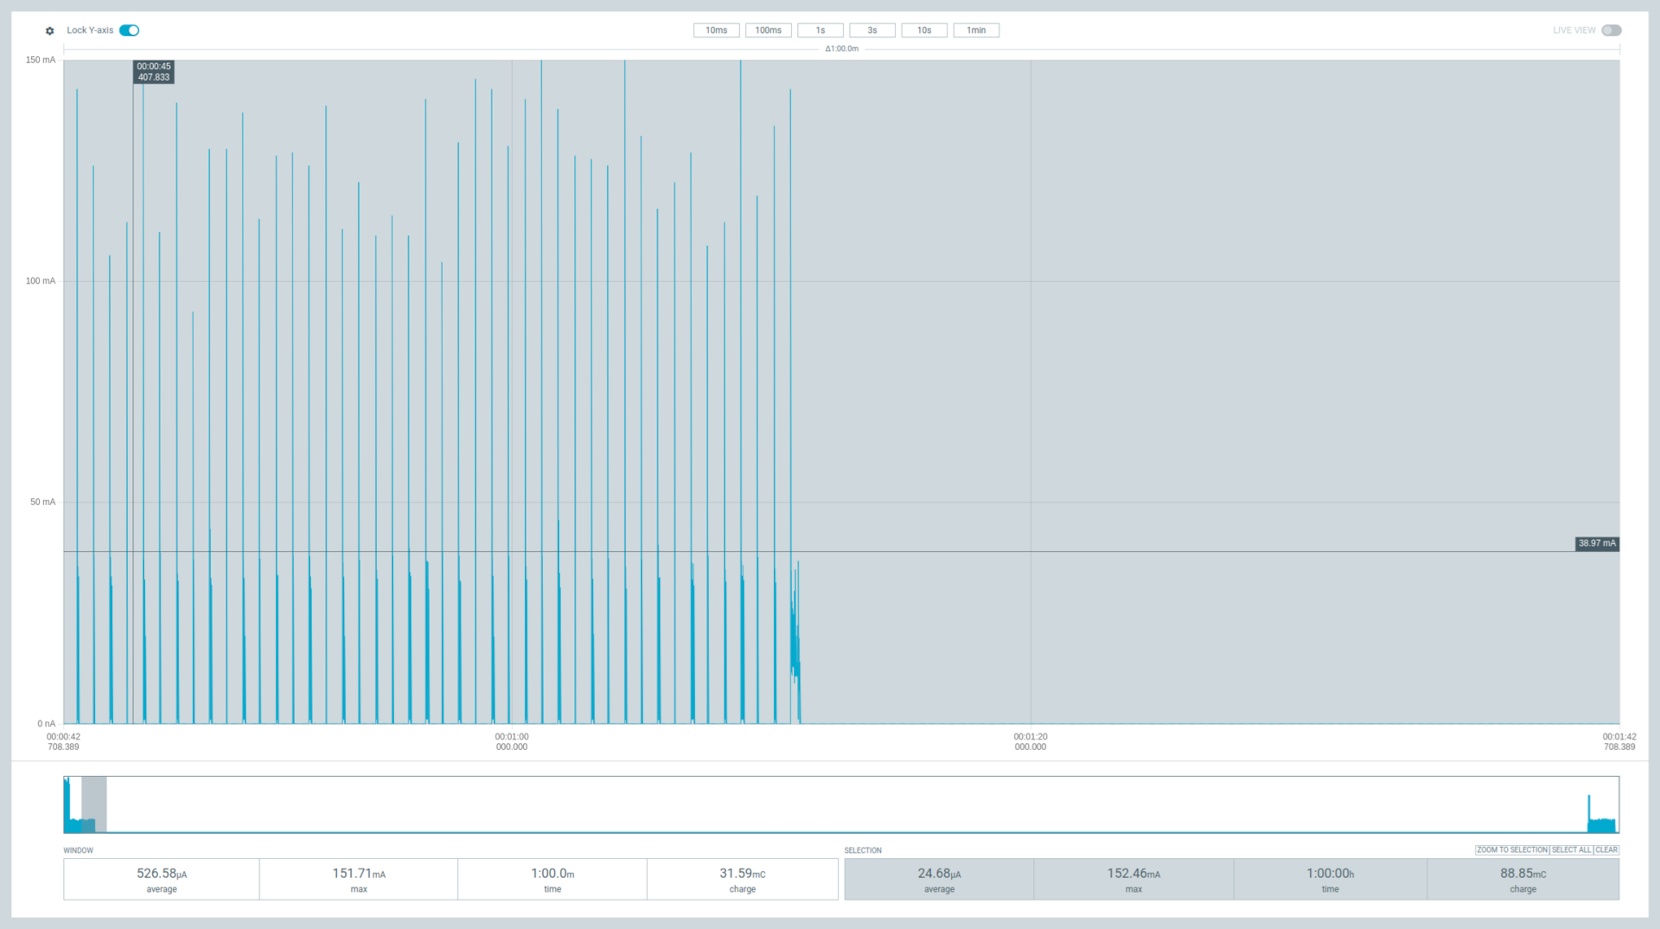The image size is (1660, 929).
Task: Click the gray window region in minimap
Action: coord(94,804)
